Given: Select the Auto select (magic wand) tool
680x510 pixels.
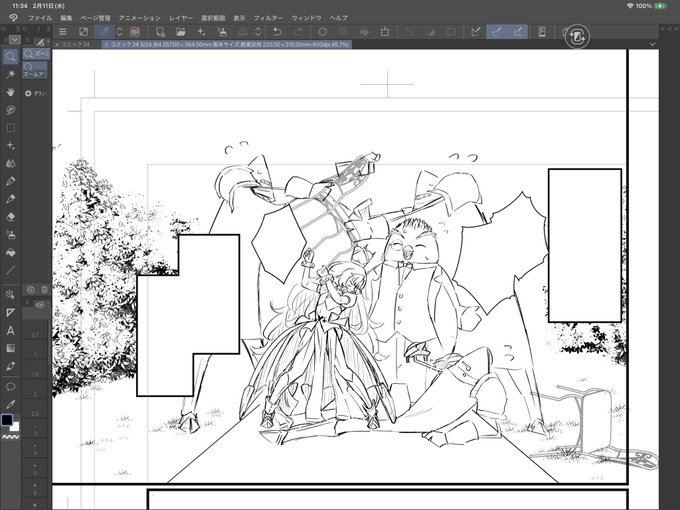Looking at the screenshot, I should (11, 75).
